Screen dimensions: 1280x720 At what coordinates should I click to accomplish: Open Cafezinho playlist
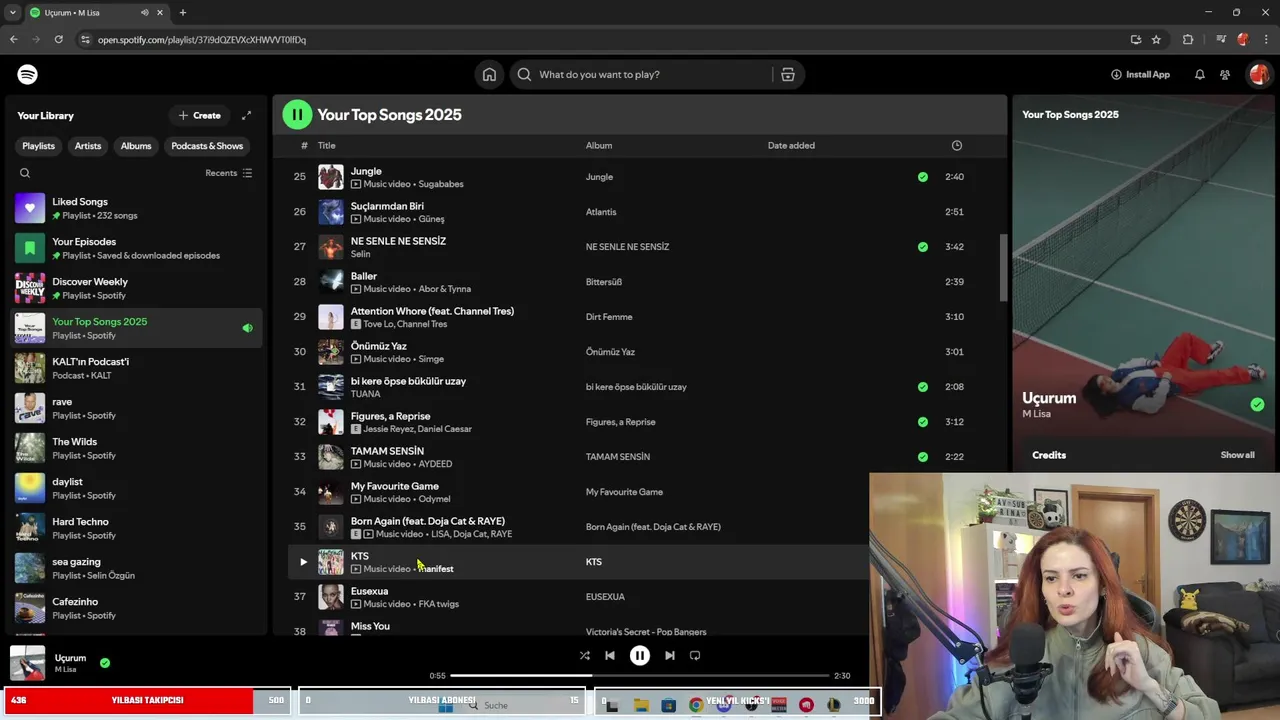point(136,608)
